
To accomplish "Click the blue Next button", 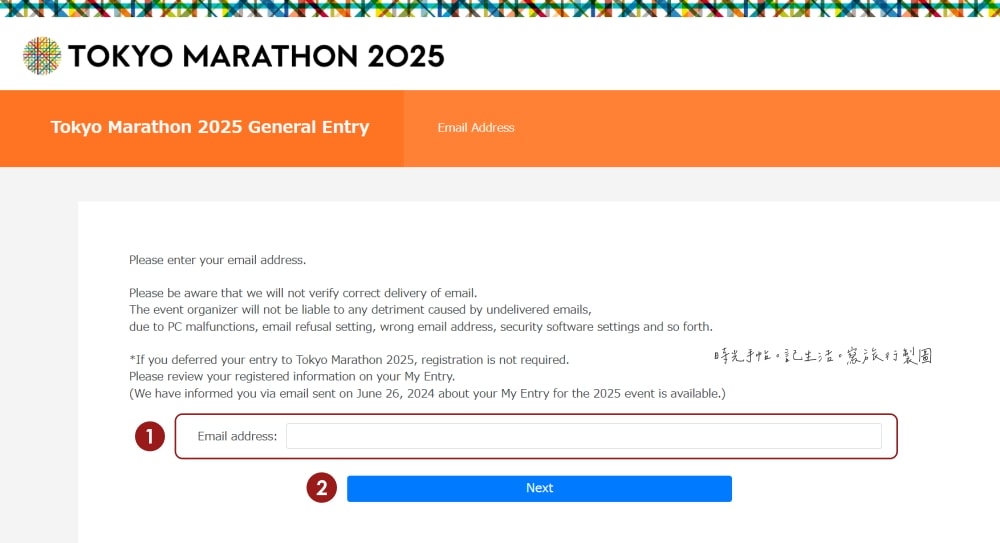I will click(x=540, y=489).
